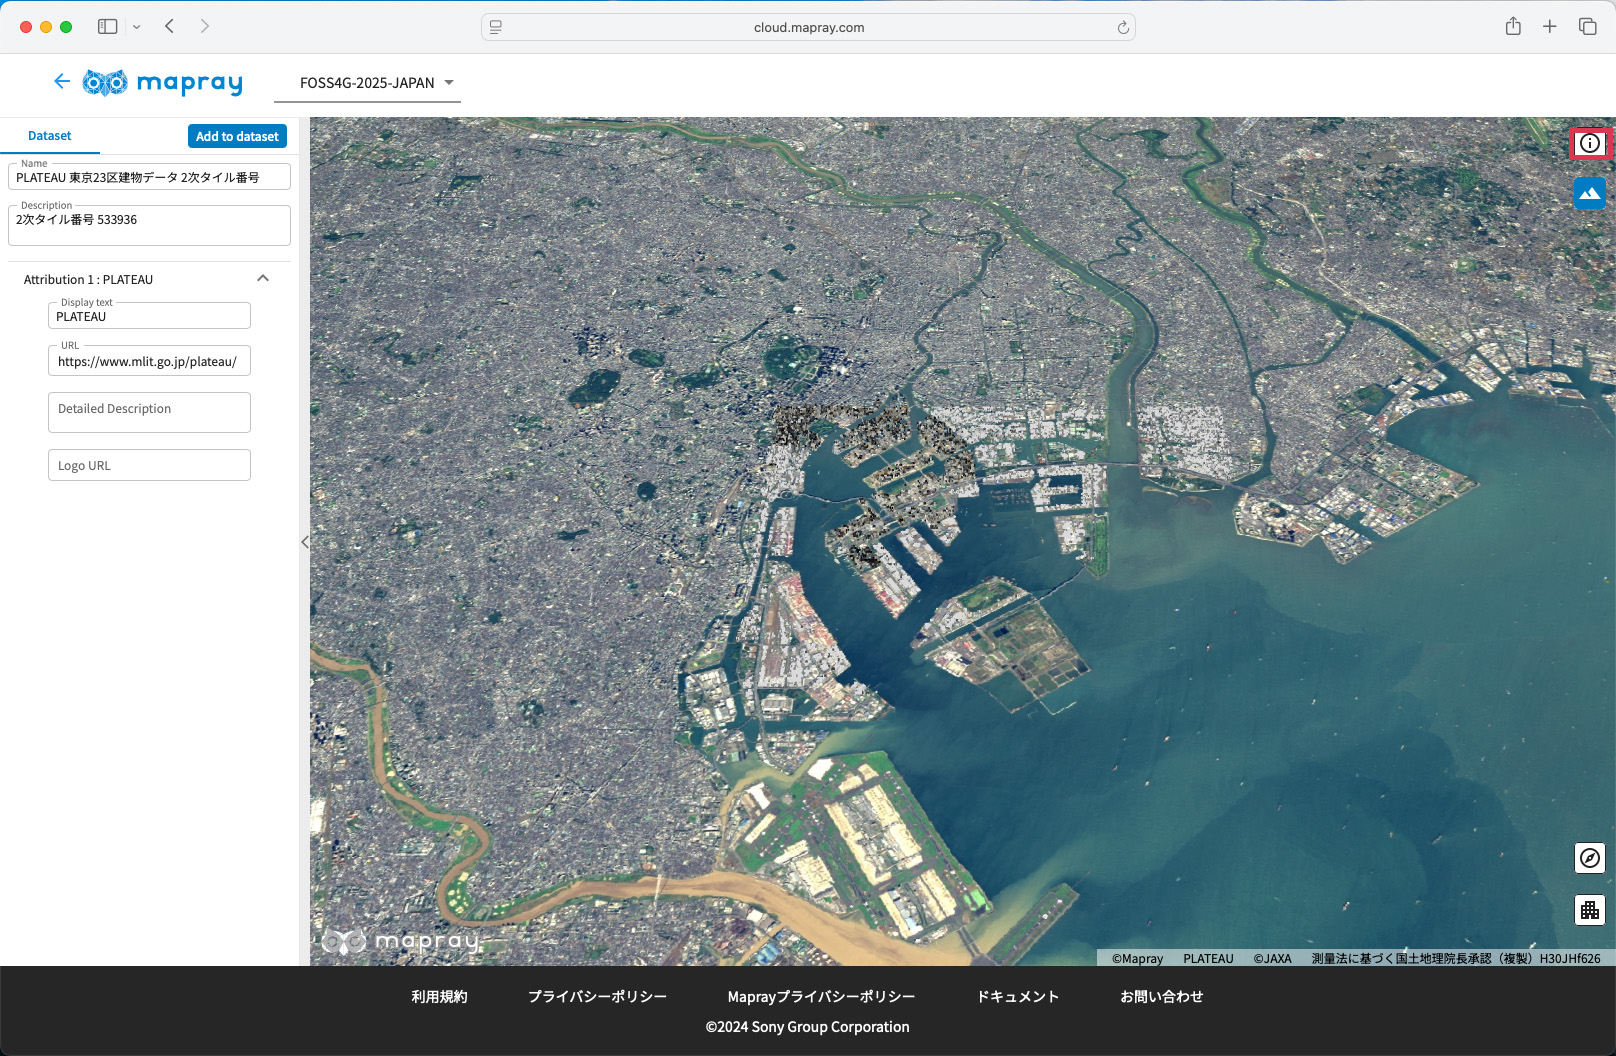Click the blue back arrow beside mapray logo
This screenshot has height=1056, width=1616.
(62, 82)
